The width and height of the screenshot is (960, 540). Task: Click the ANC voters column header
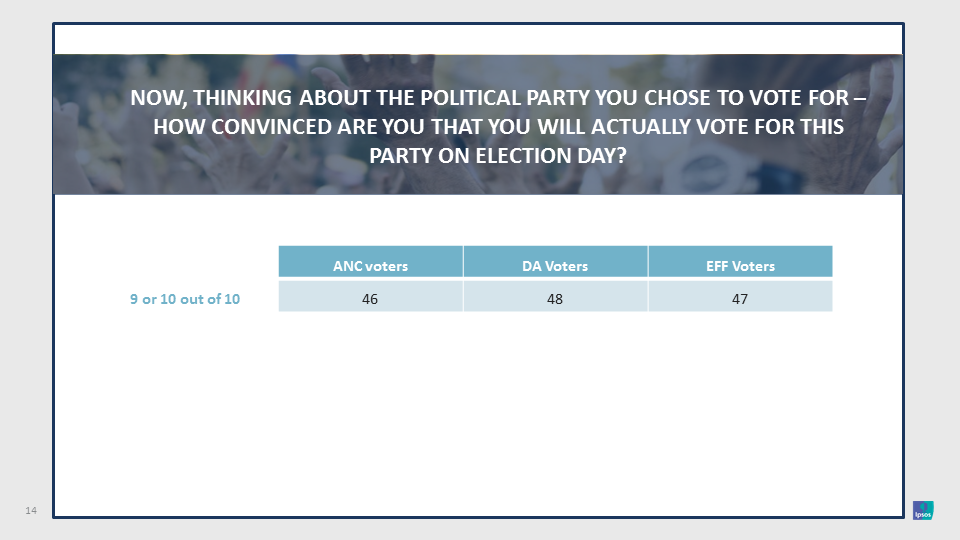370,262
